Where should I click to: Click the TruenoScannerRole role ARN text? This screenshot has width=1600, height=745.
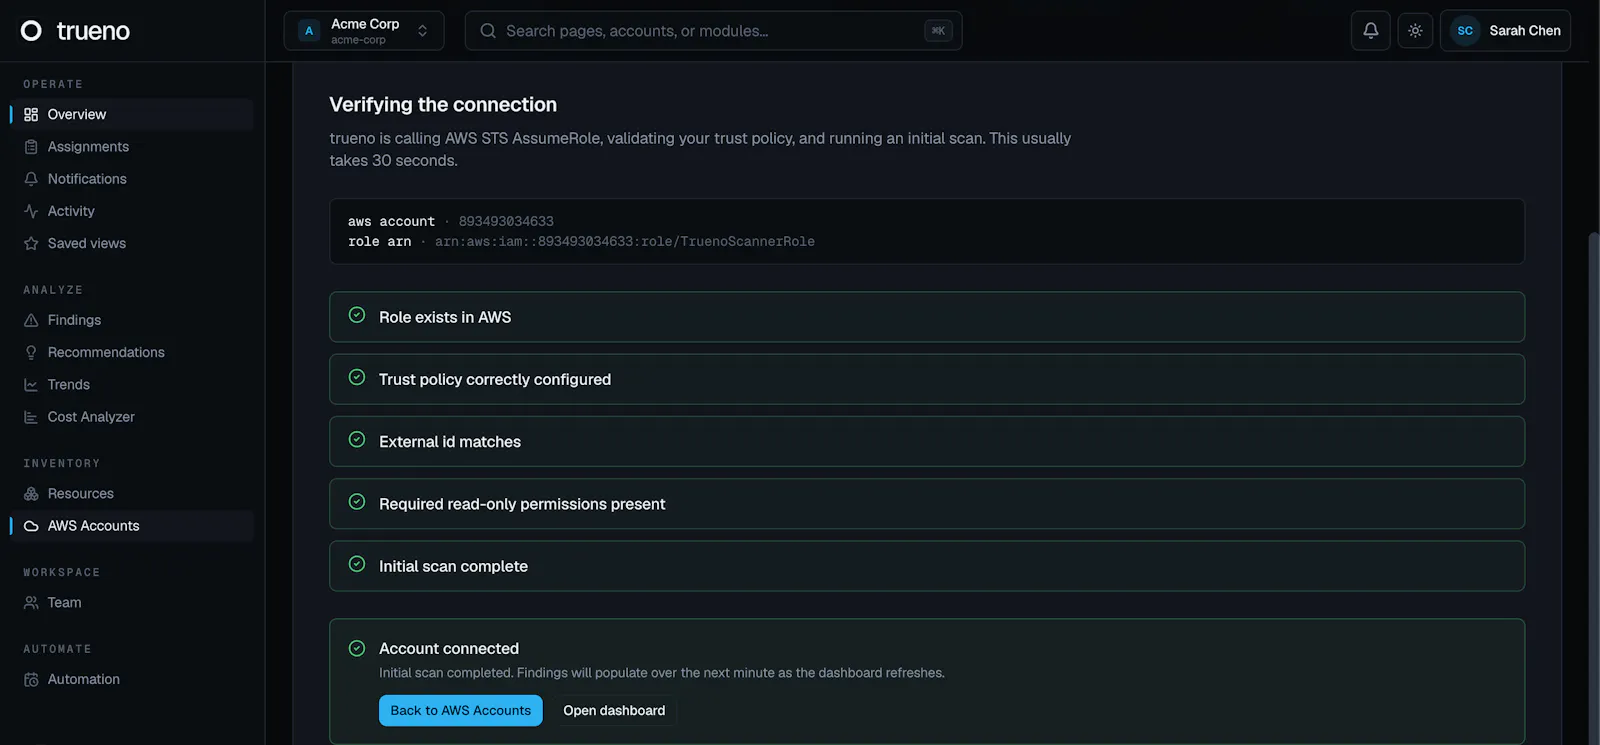click(625, 241)
